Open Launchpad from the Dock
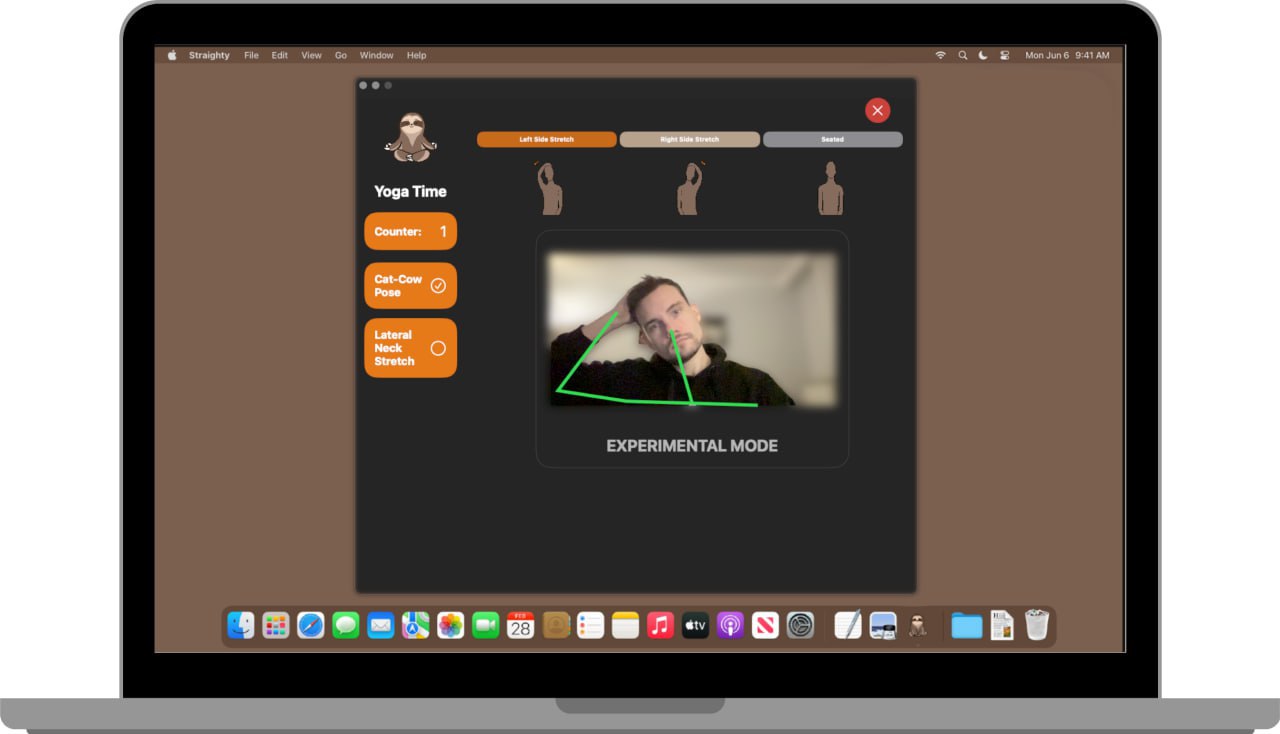The image size is (1280, 734). pos(276,626)
